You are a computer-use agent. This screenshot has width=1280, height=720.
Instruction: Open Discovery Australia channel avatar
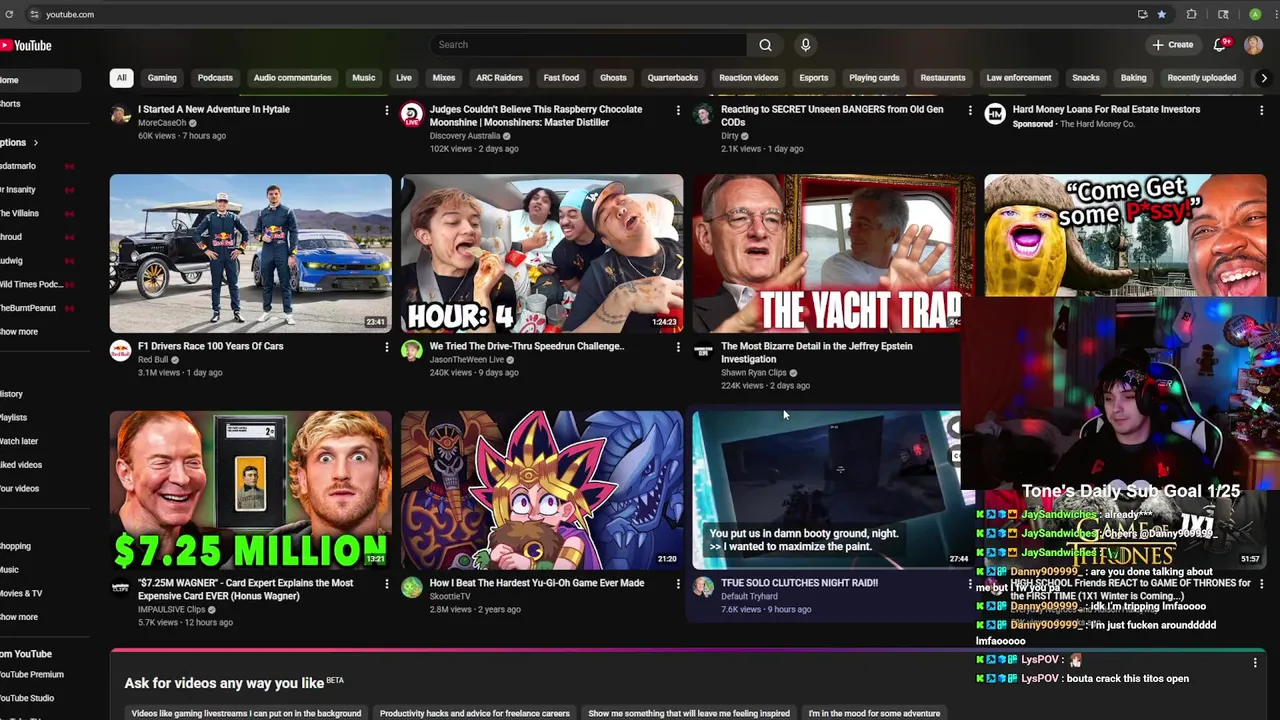click(x=412, y=114)
